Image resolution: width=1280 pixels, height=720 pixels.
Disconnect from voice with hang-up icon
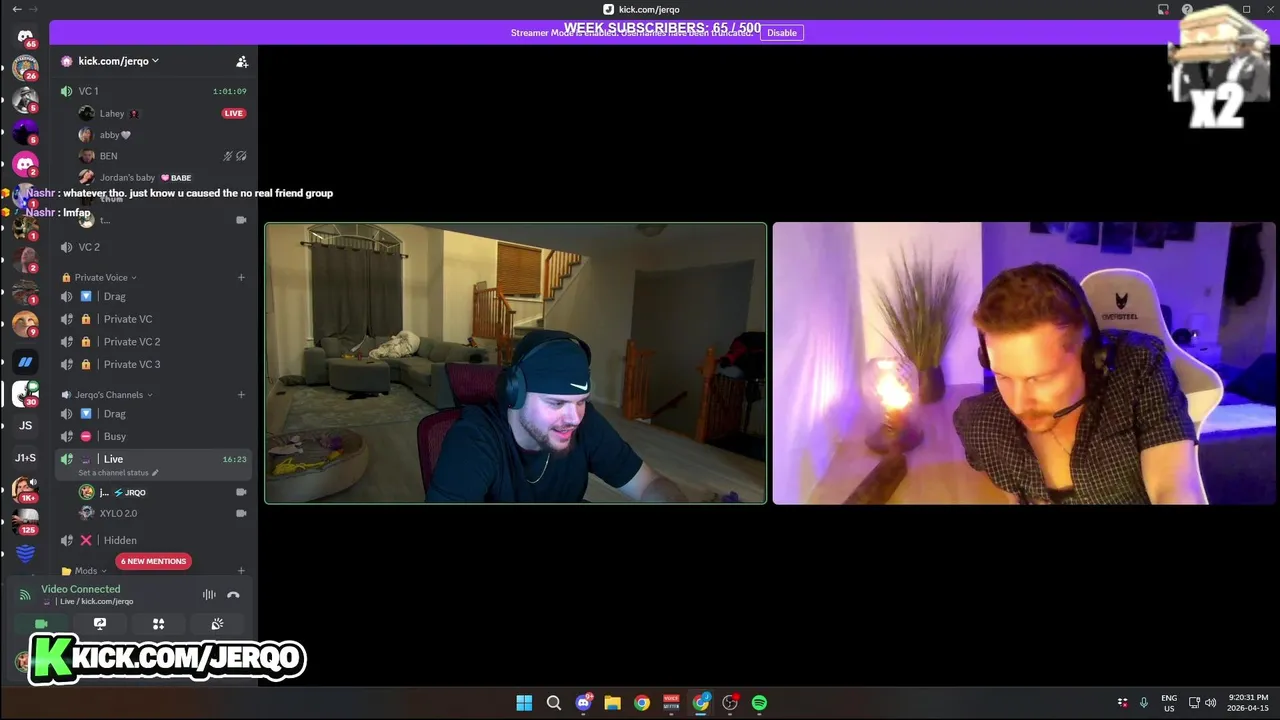tap(233, 594)
